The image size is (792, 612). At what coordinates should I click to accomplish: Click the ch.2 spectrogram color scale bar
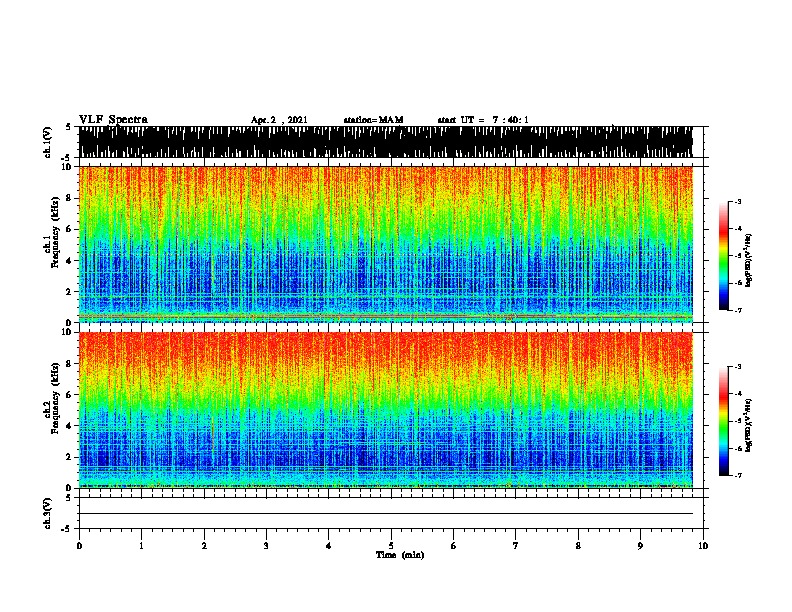tap(724, 421)
